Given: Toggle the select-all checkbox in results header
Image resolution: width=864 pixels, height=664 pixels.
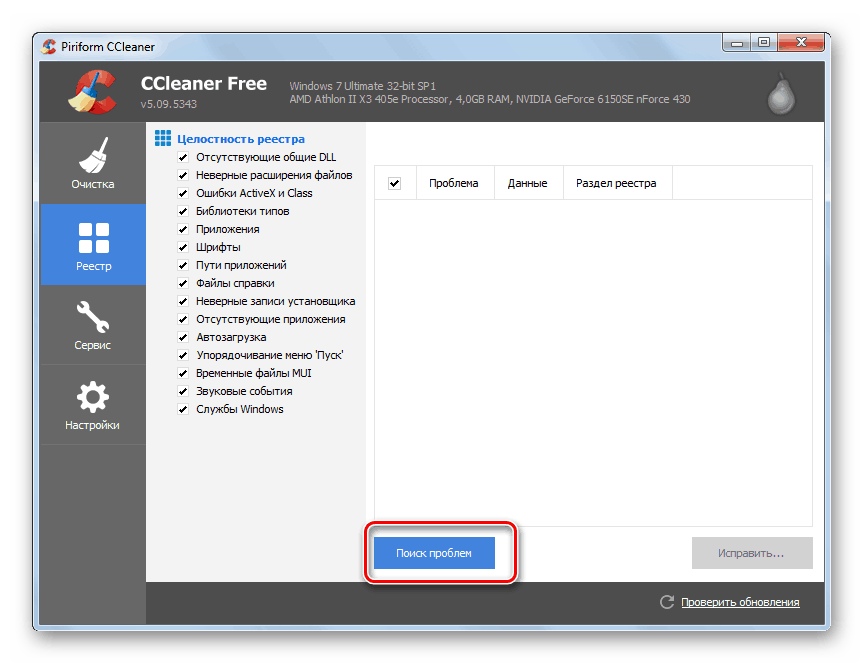Looking at the screenshot, I should pos(395,183).
